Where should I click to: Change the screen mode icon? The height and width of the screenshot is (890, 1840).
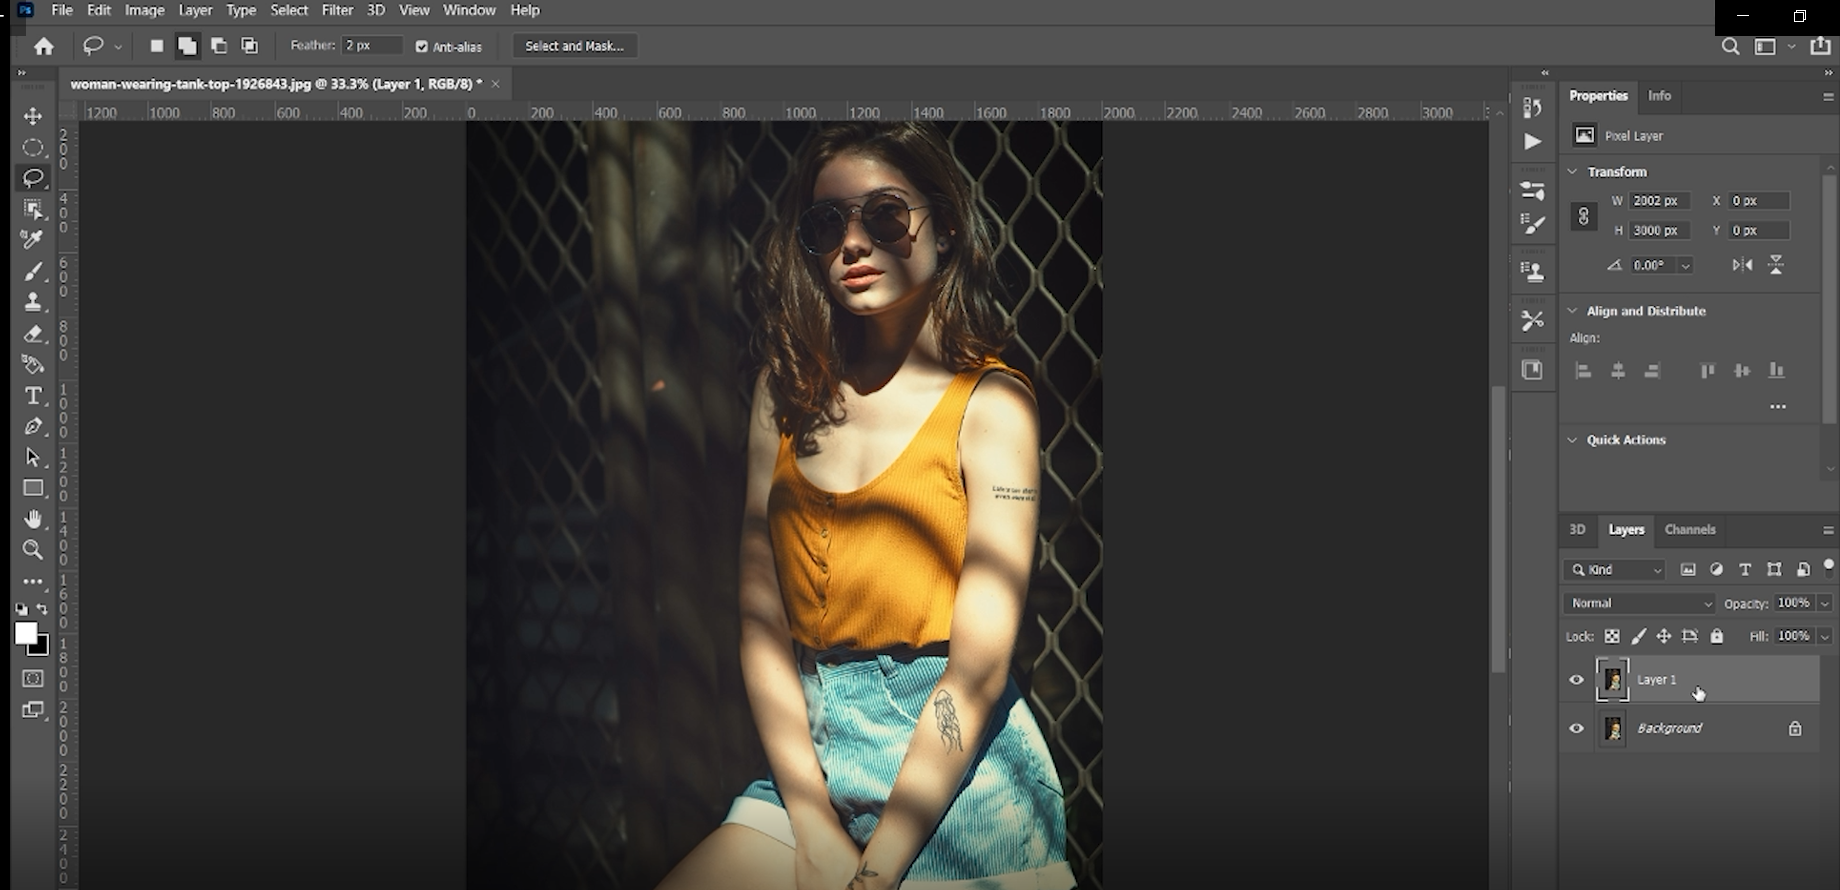[33, 710]
